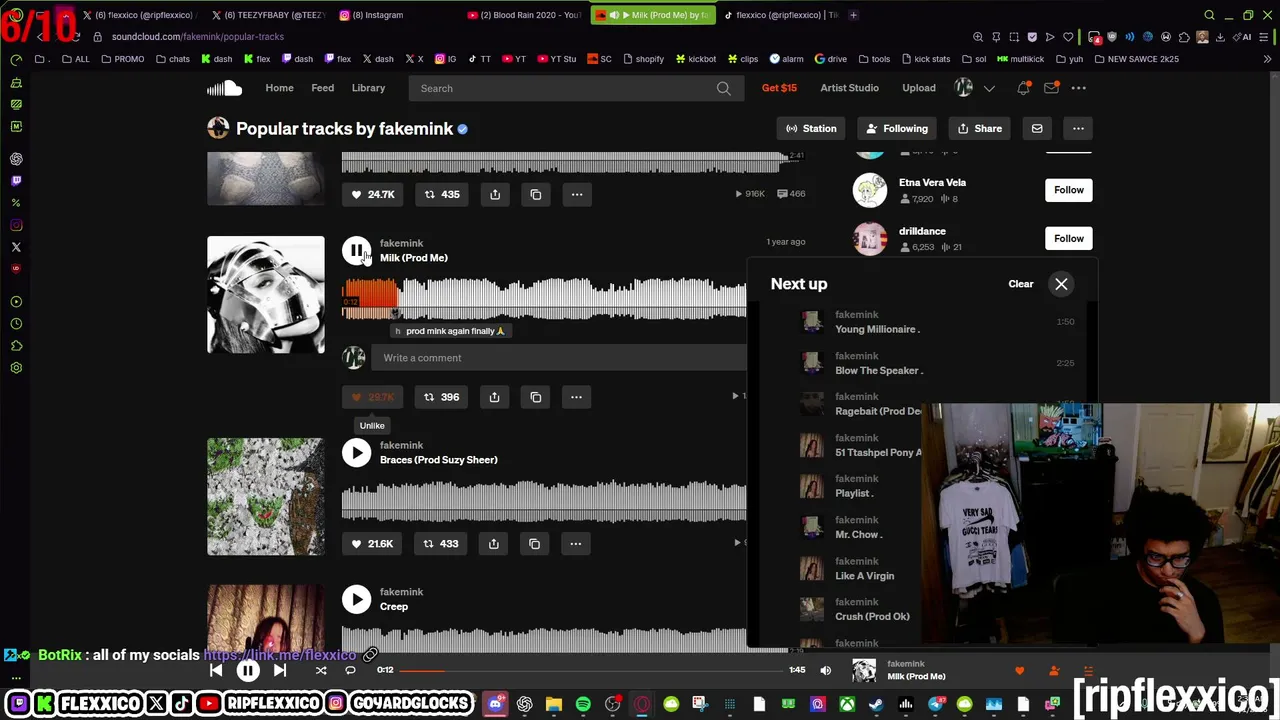Image resolution: width=1280 pixels, height=720 pixels.
Task: Open more options for Milk (Prod Me)
Action: pyautogui.click(x=576, y=397)
